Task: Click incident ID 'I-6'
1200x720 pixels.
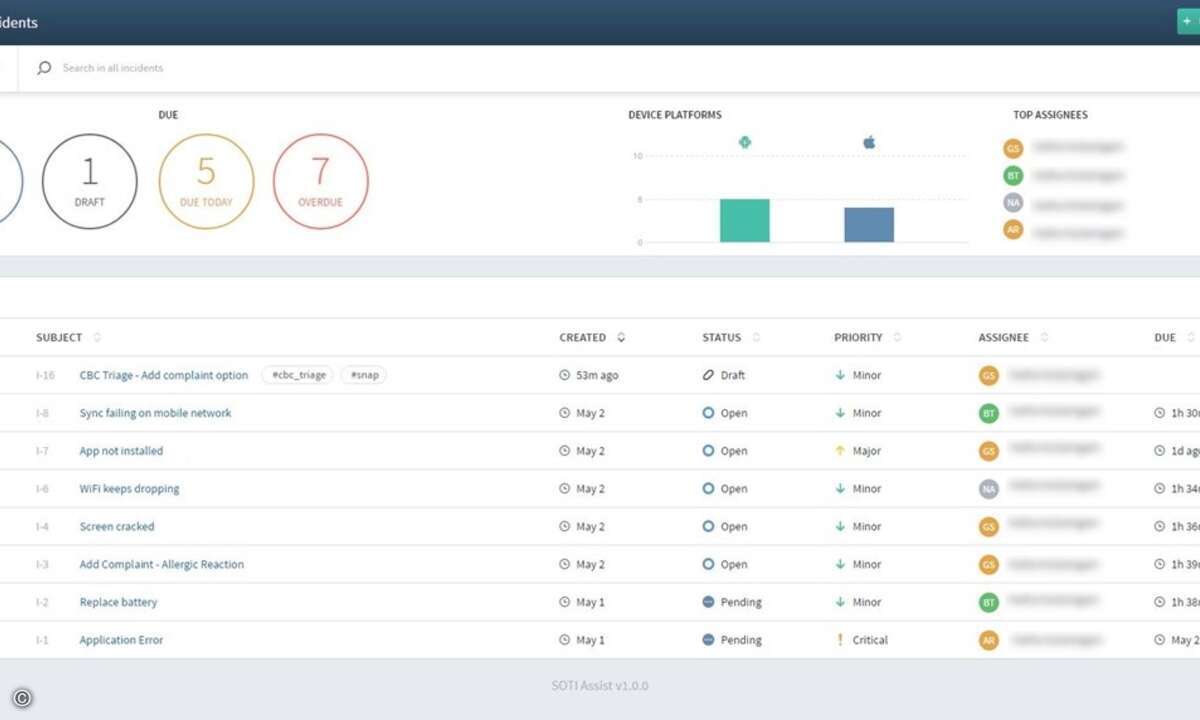Action: point(42,489)
